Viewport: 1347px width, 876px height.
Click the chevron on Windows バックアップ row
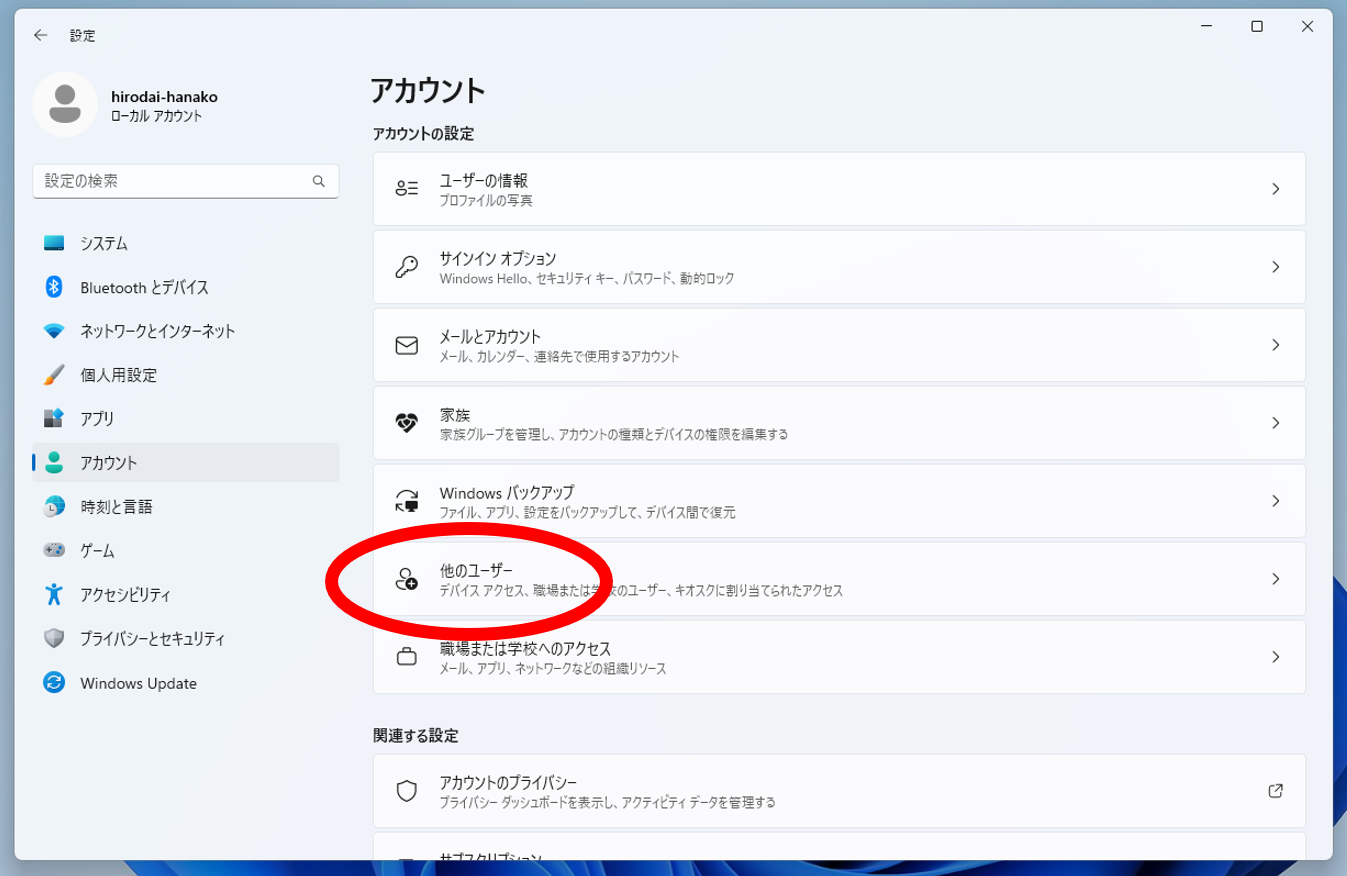point(1275,501)
